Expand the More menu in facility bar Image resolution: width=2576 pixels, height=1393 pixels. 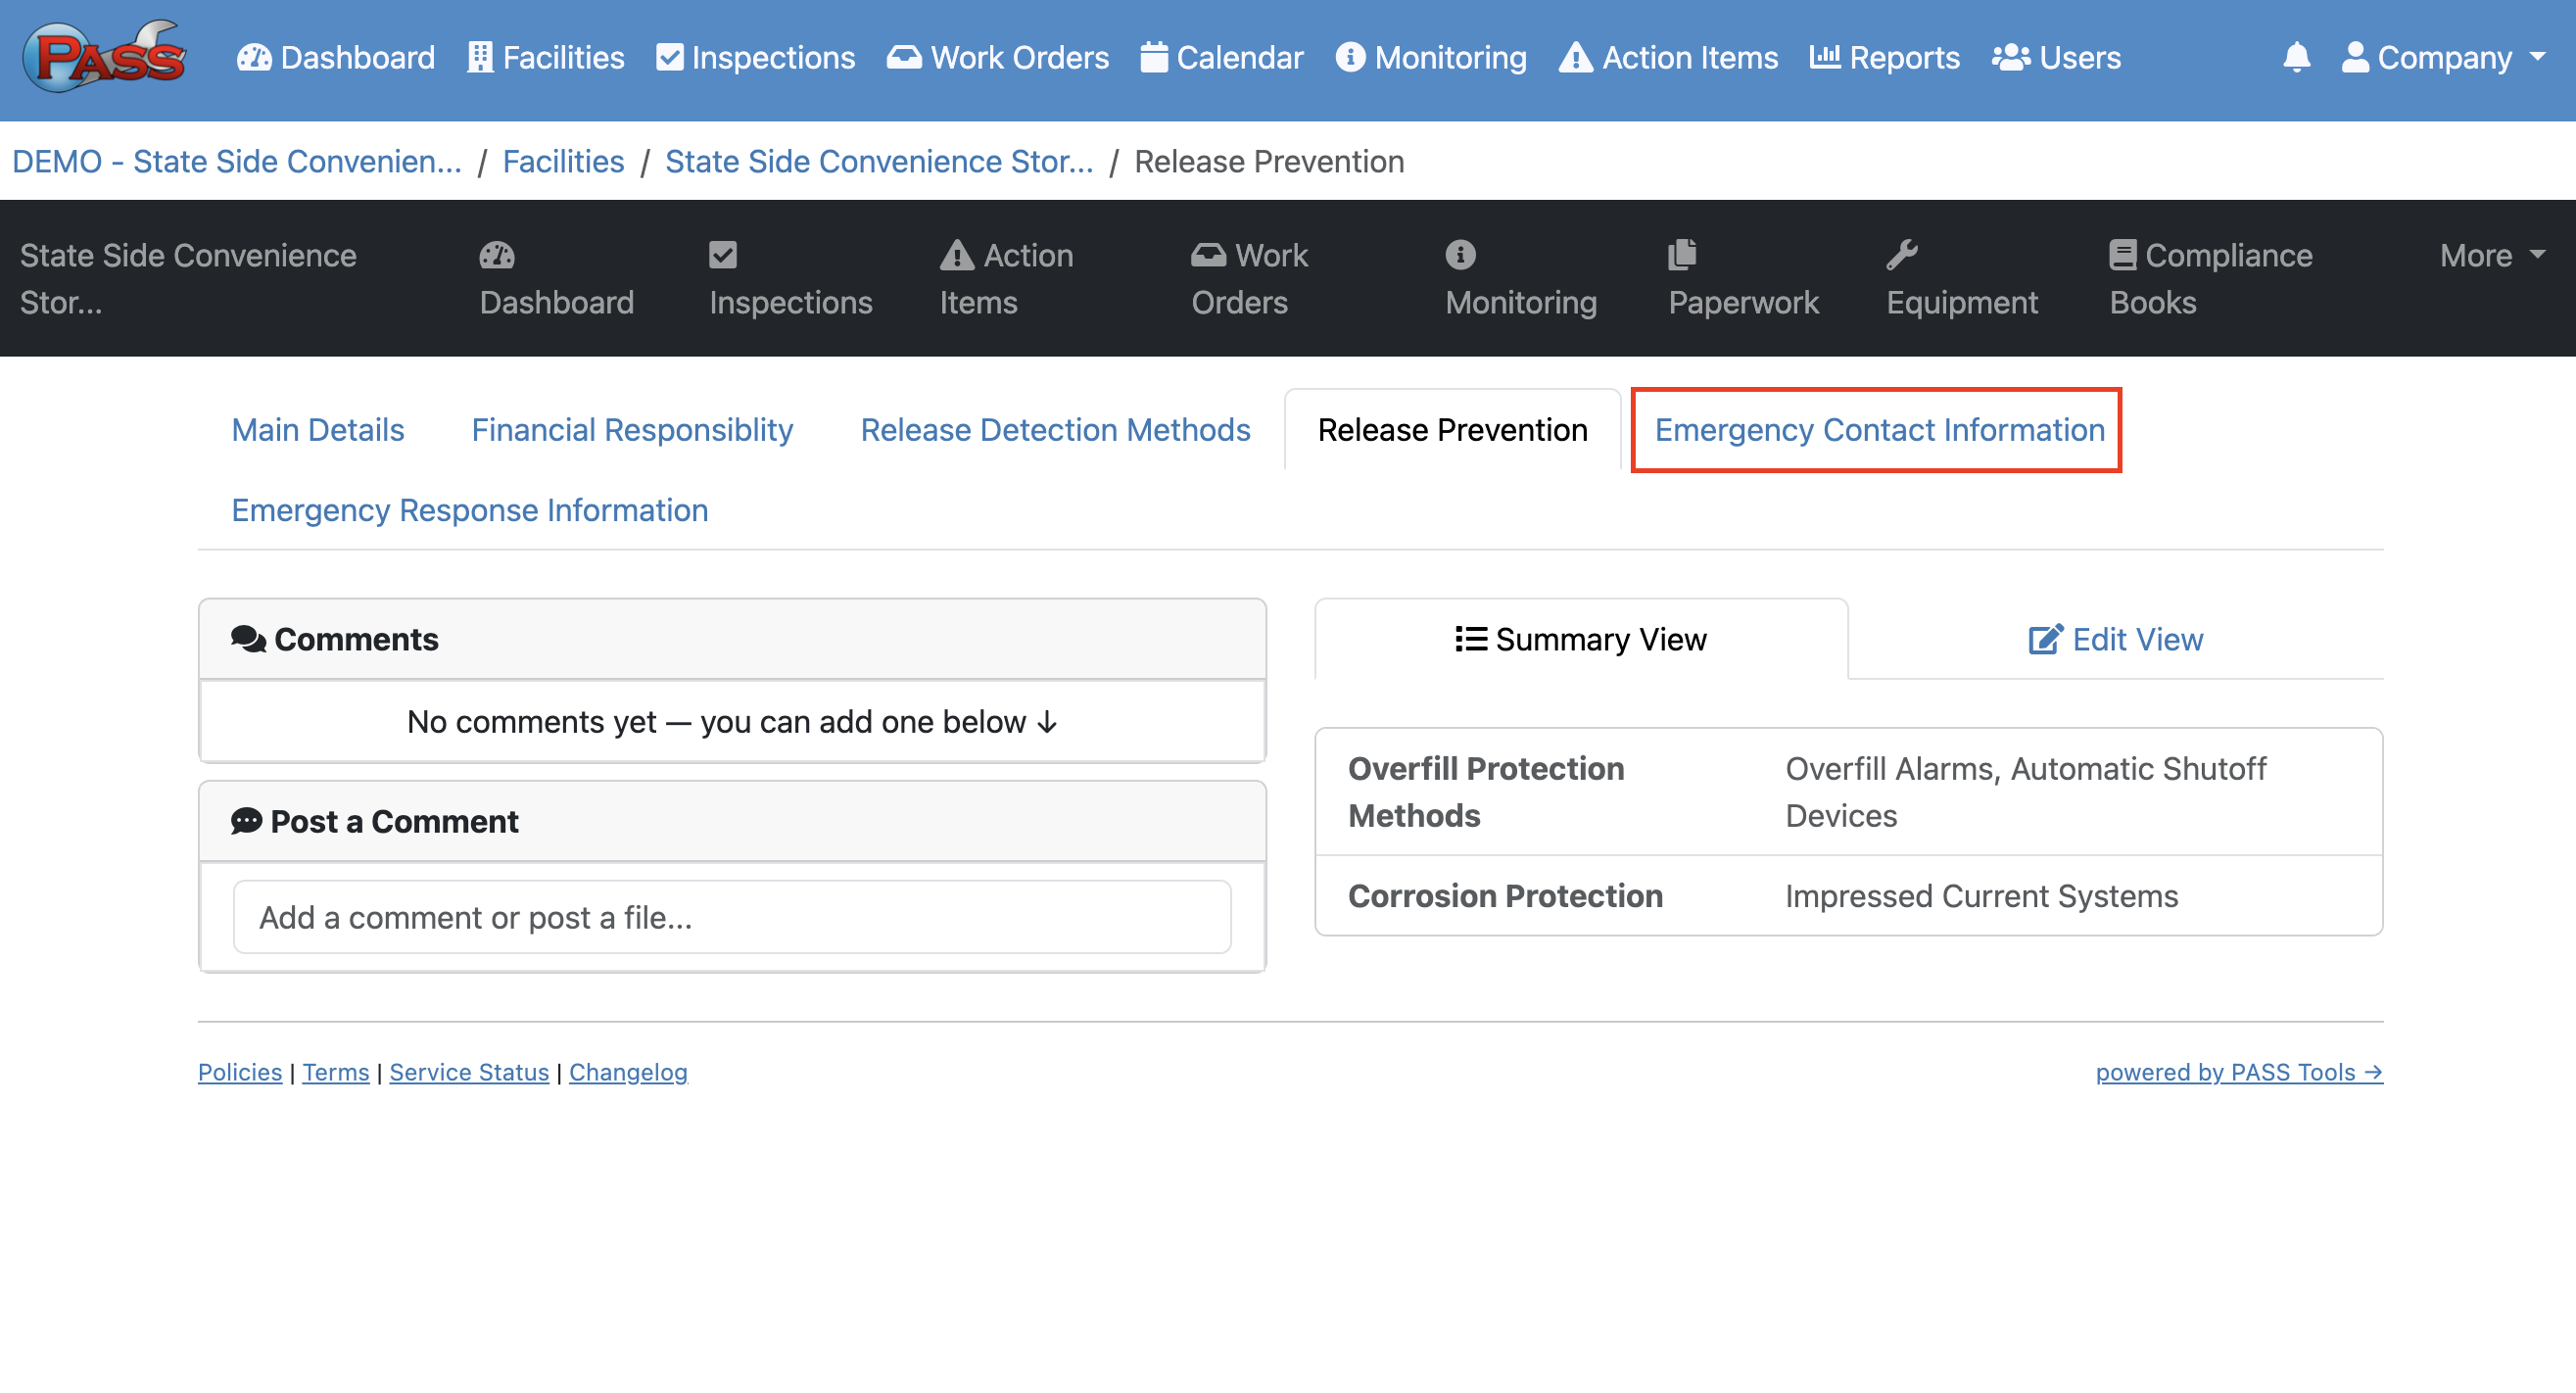[x=2490, y=255]
